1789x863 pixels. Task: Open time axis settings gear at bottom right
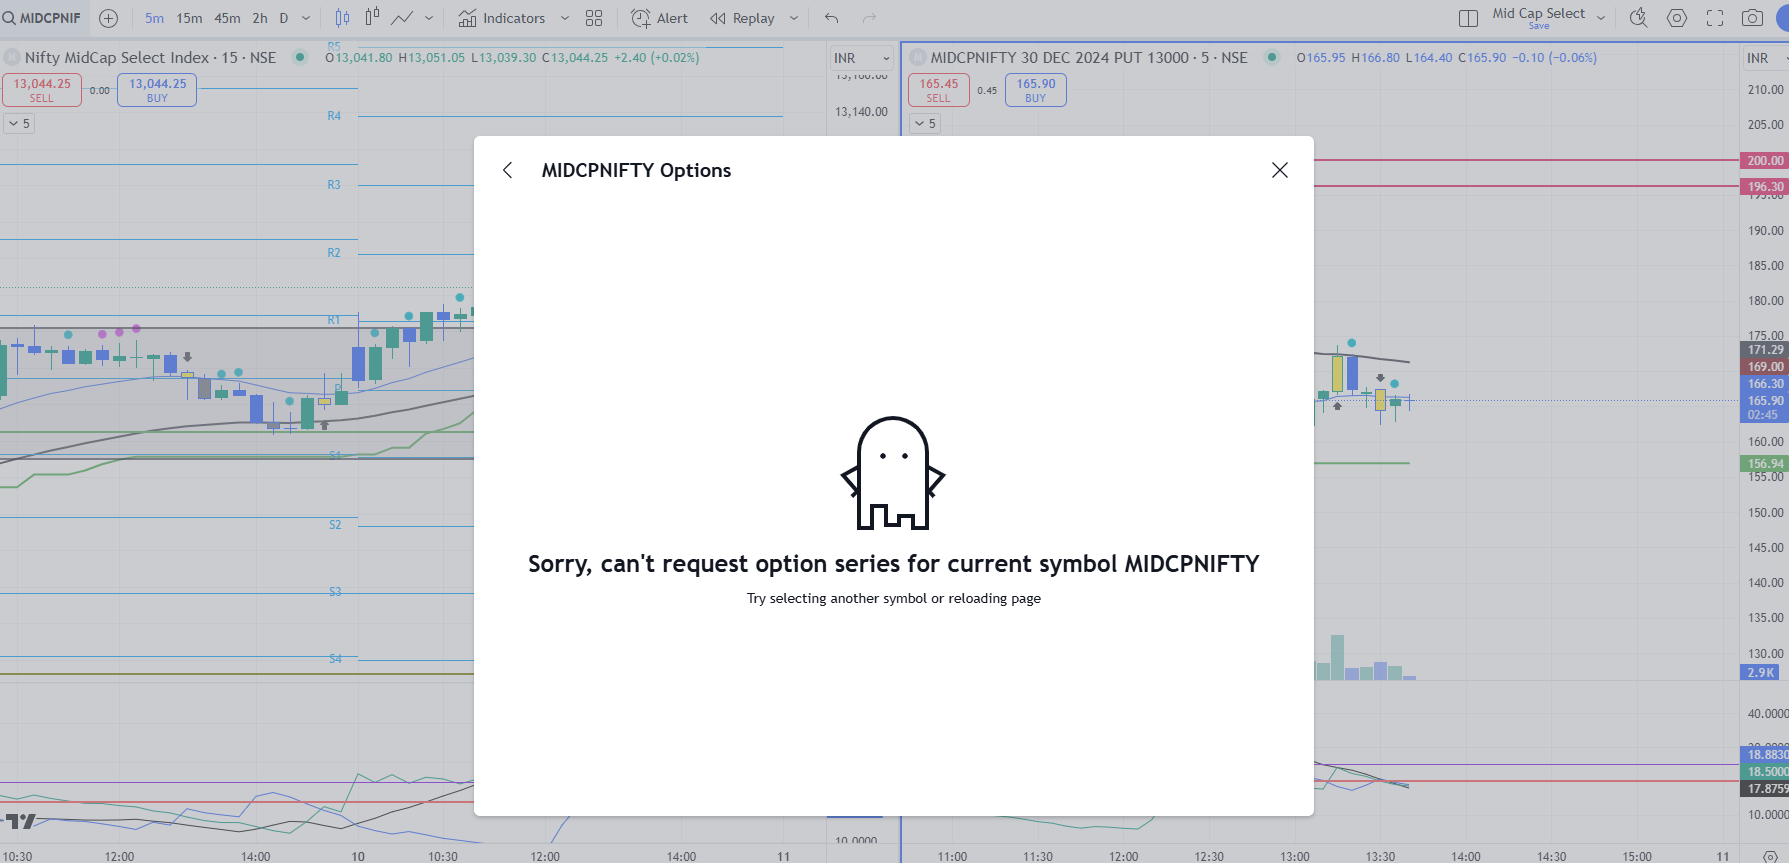pos(1770,856)
